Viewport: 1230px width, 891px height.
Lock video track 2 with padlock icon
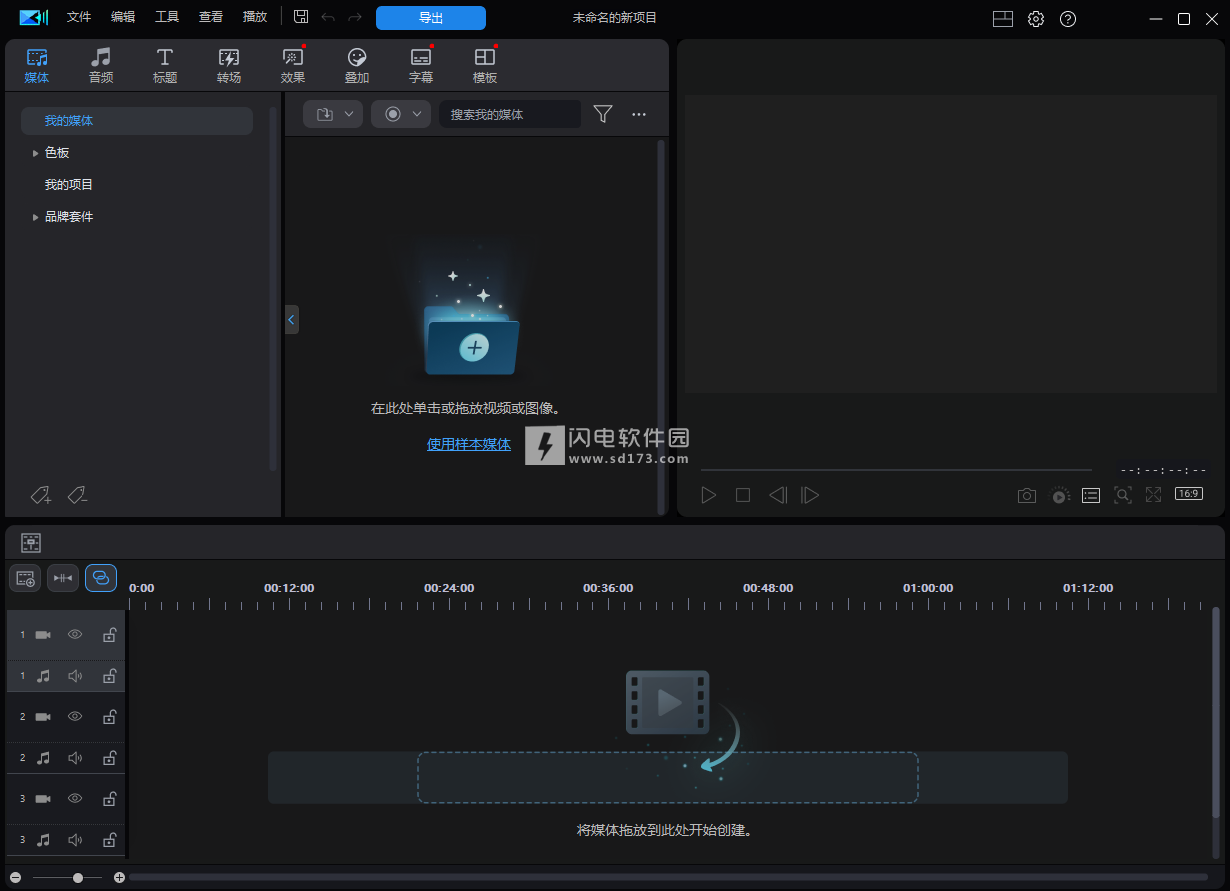point(110,717)
